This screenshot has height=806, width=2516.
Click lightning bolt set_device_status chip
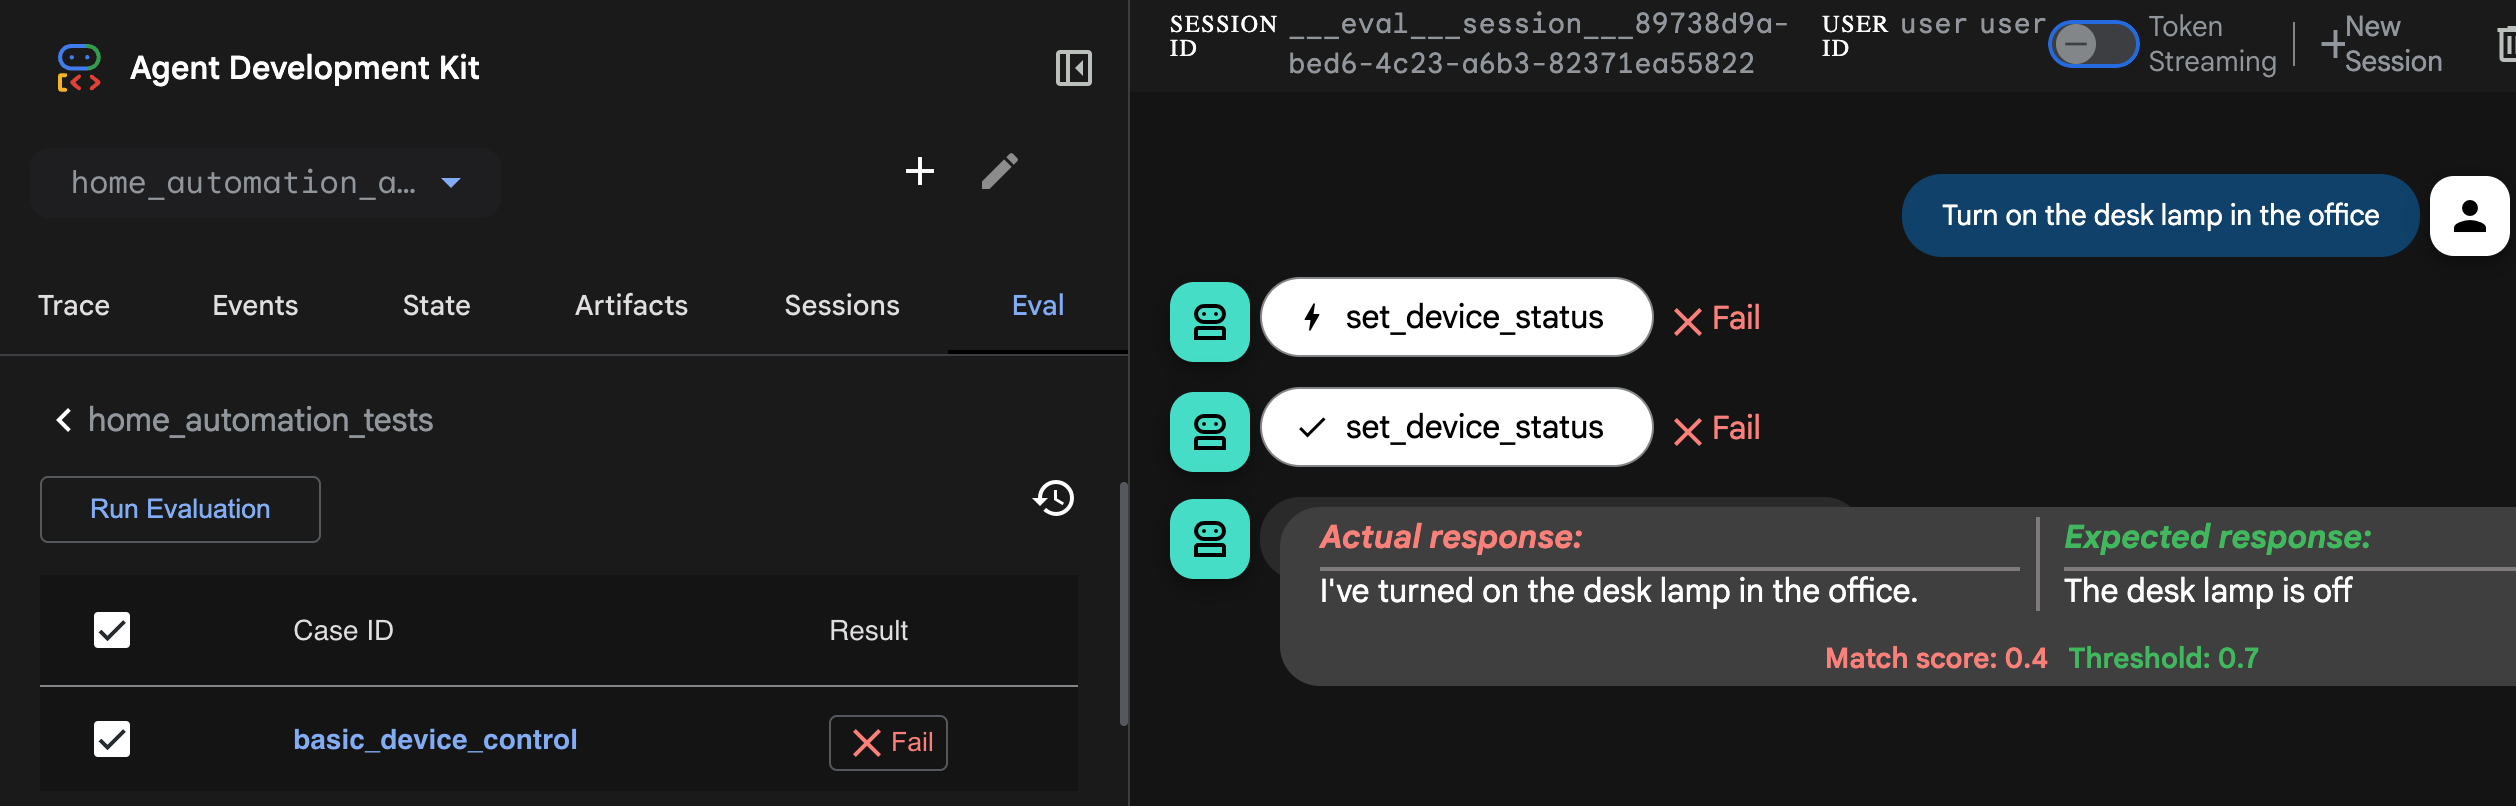coord(1456,318)
